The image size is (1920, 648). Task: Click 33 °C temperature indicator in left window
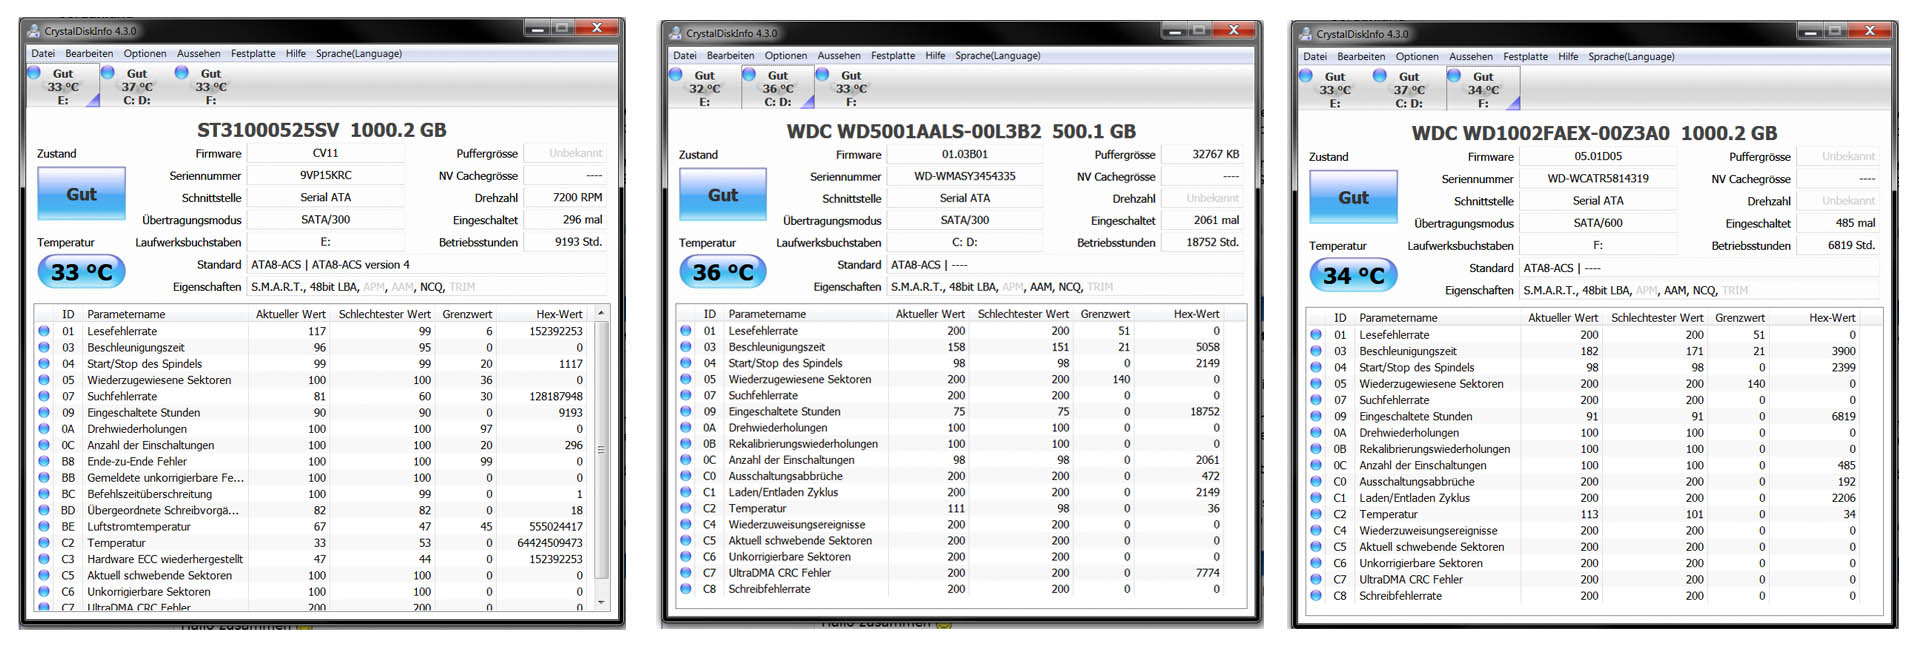click(x=81, y=272)
